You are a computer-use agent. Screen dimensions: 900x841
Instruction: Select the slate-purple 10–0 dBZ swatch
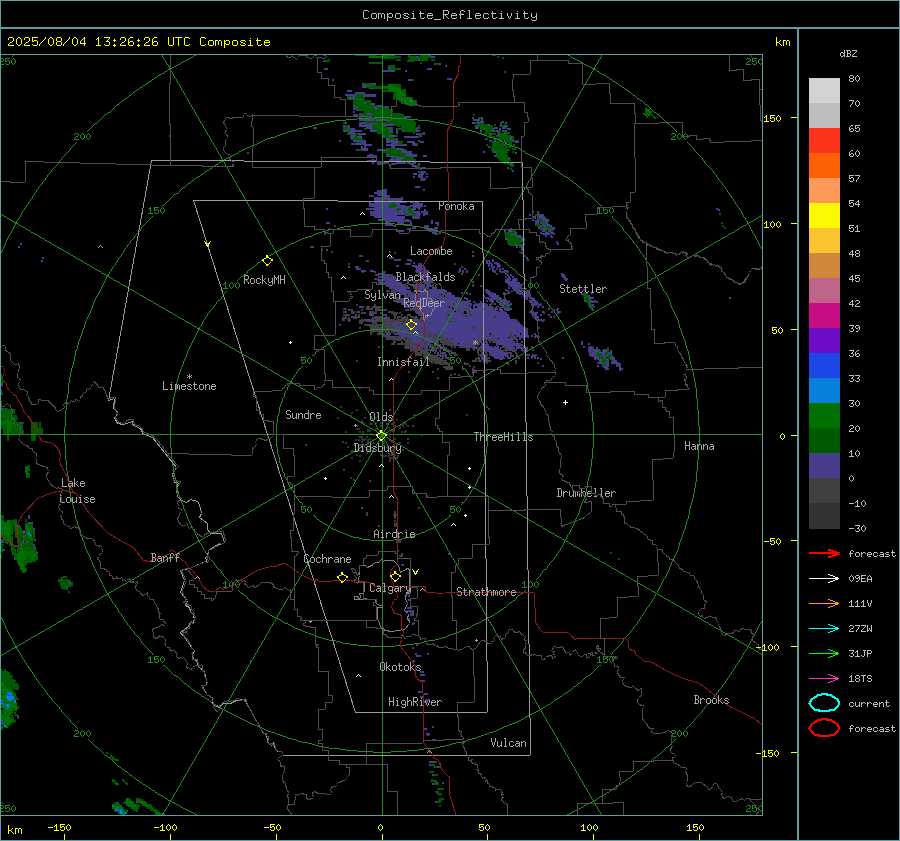coord(824,466)
